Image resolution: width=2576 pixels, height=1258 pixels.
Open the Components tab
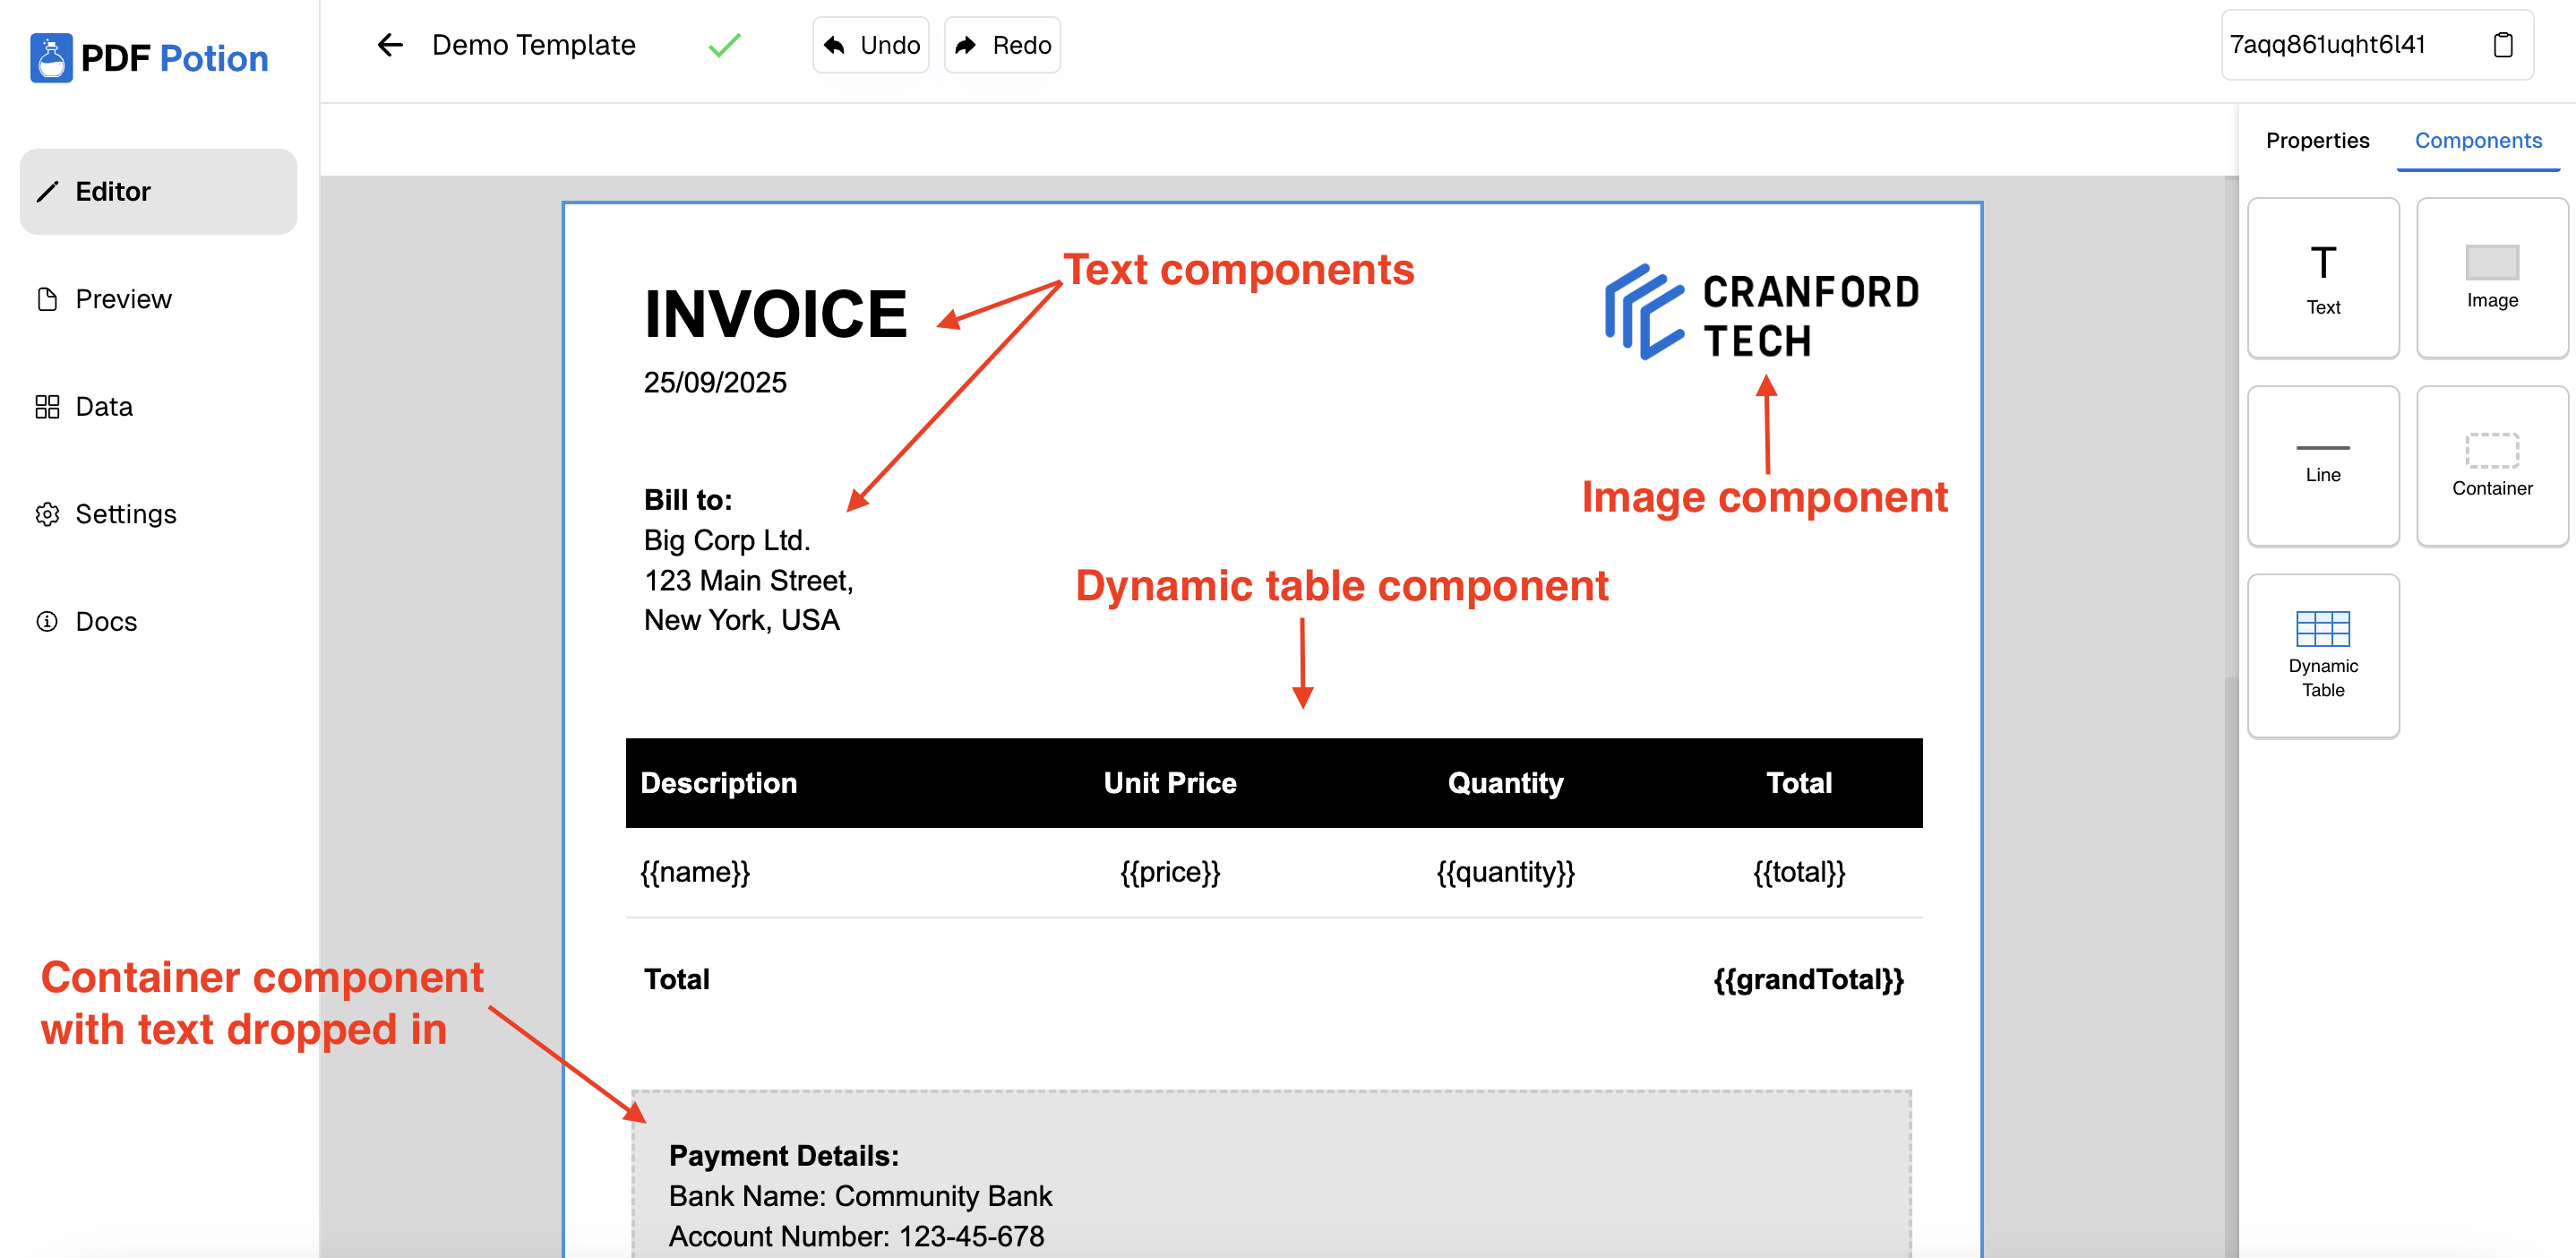tap(2477, 140)
